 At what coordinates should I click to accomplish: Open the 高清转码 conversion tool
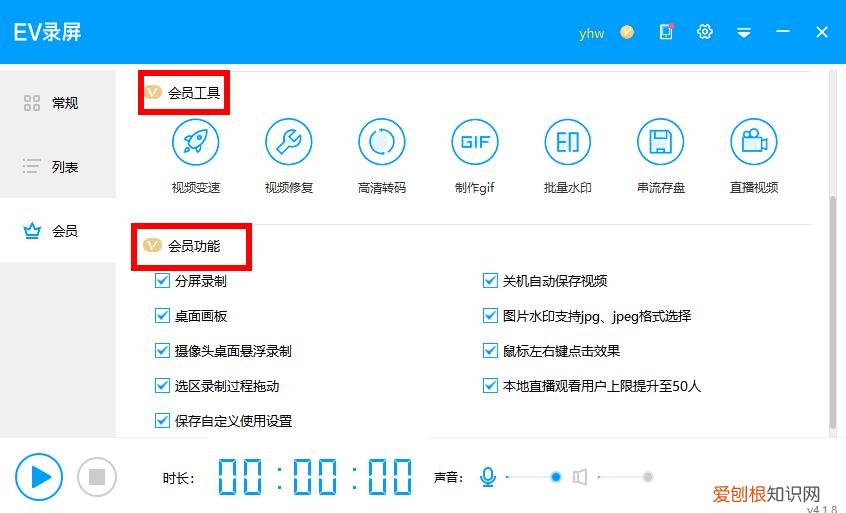click(382, 142)
